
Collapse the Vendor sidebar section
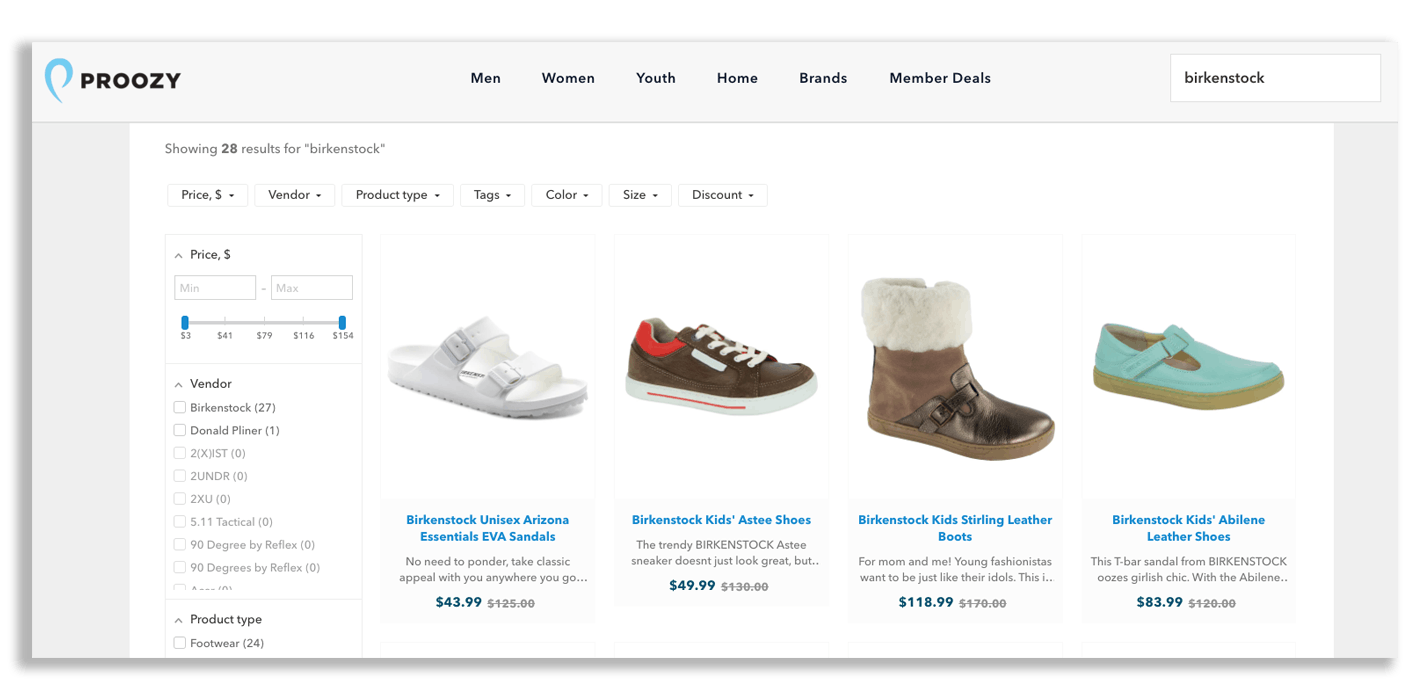[179, 383]
